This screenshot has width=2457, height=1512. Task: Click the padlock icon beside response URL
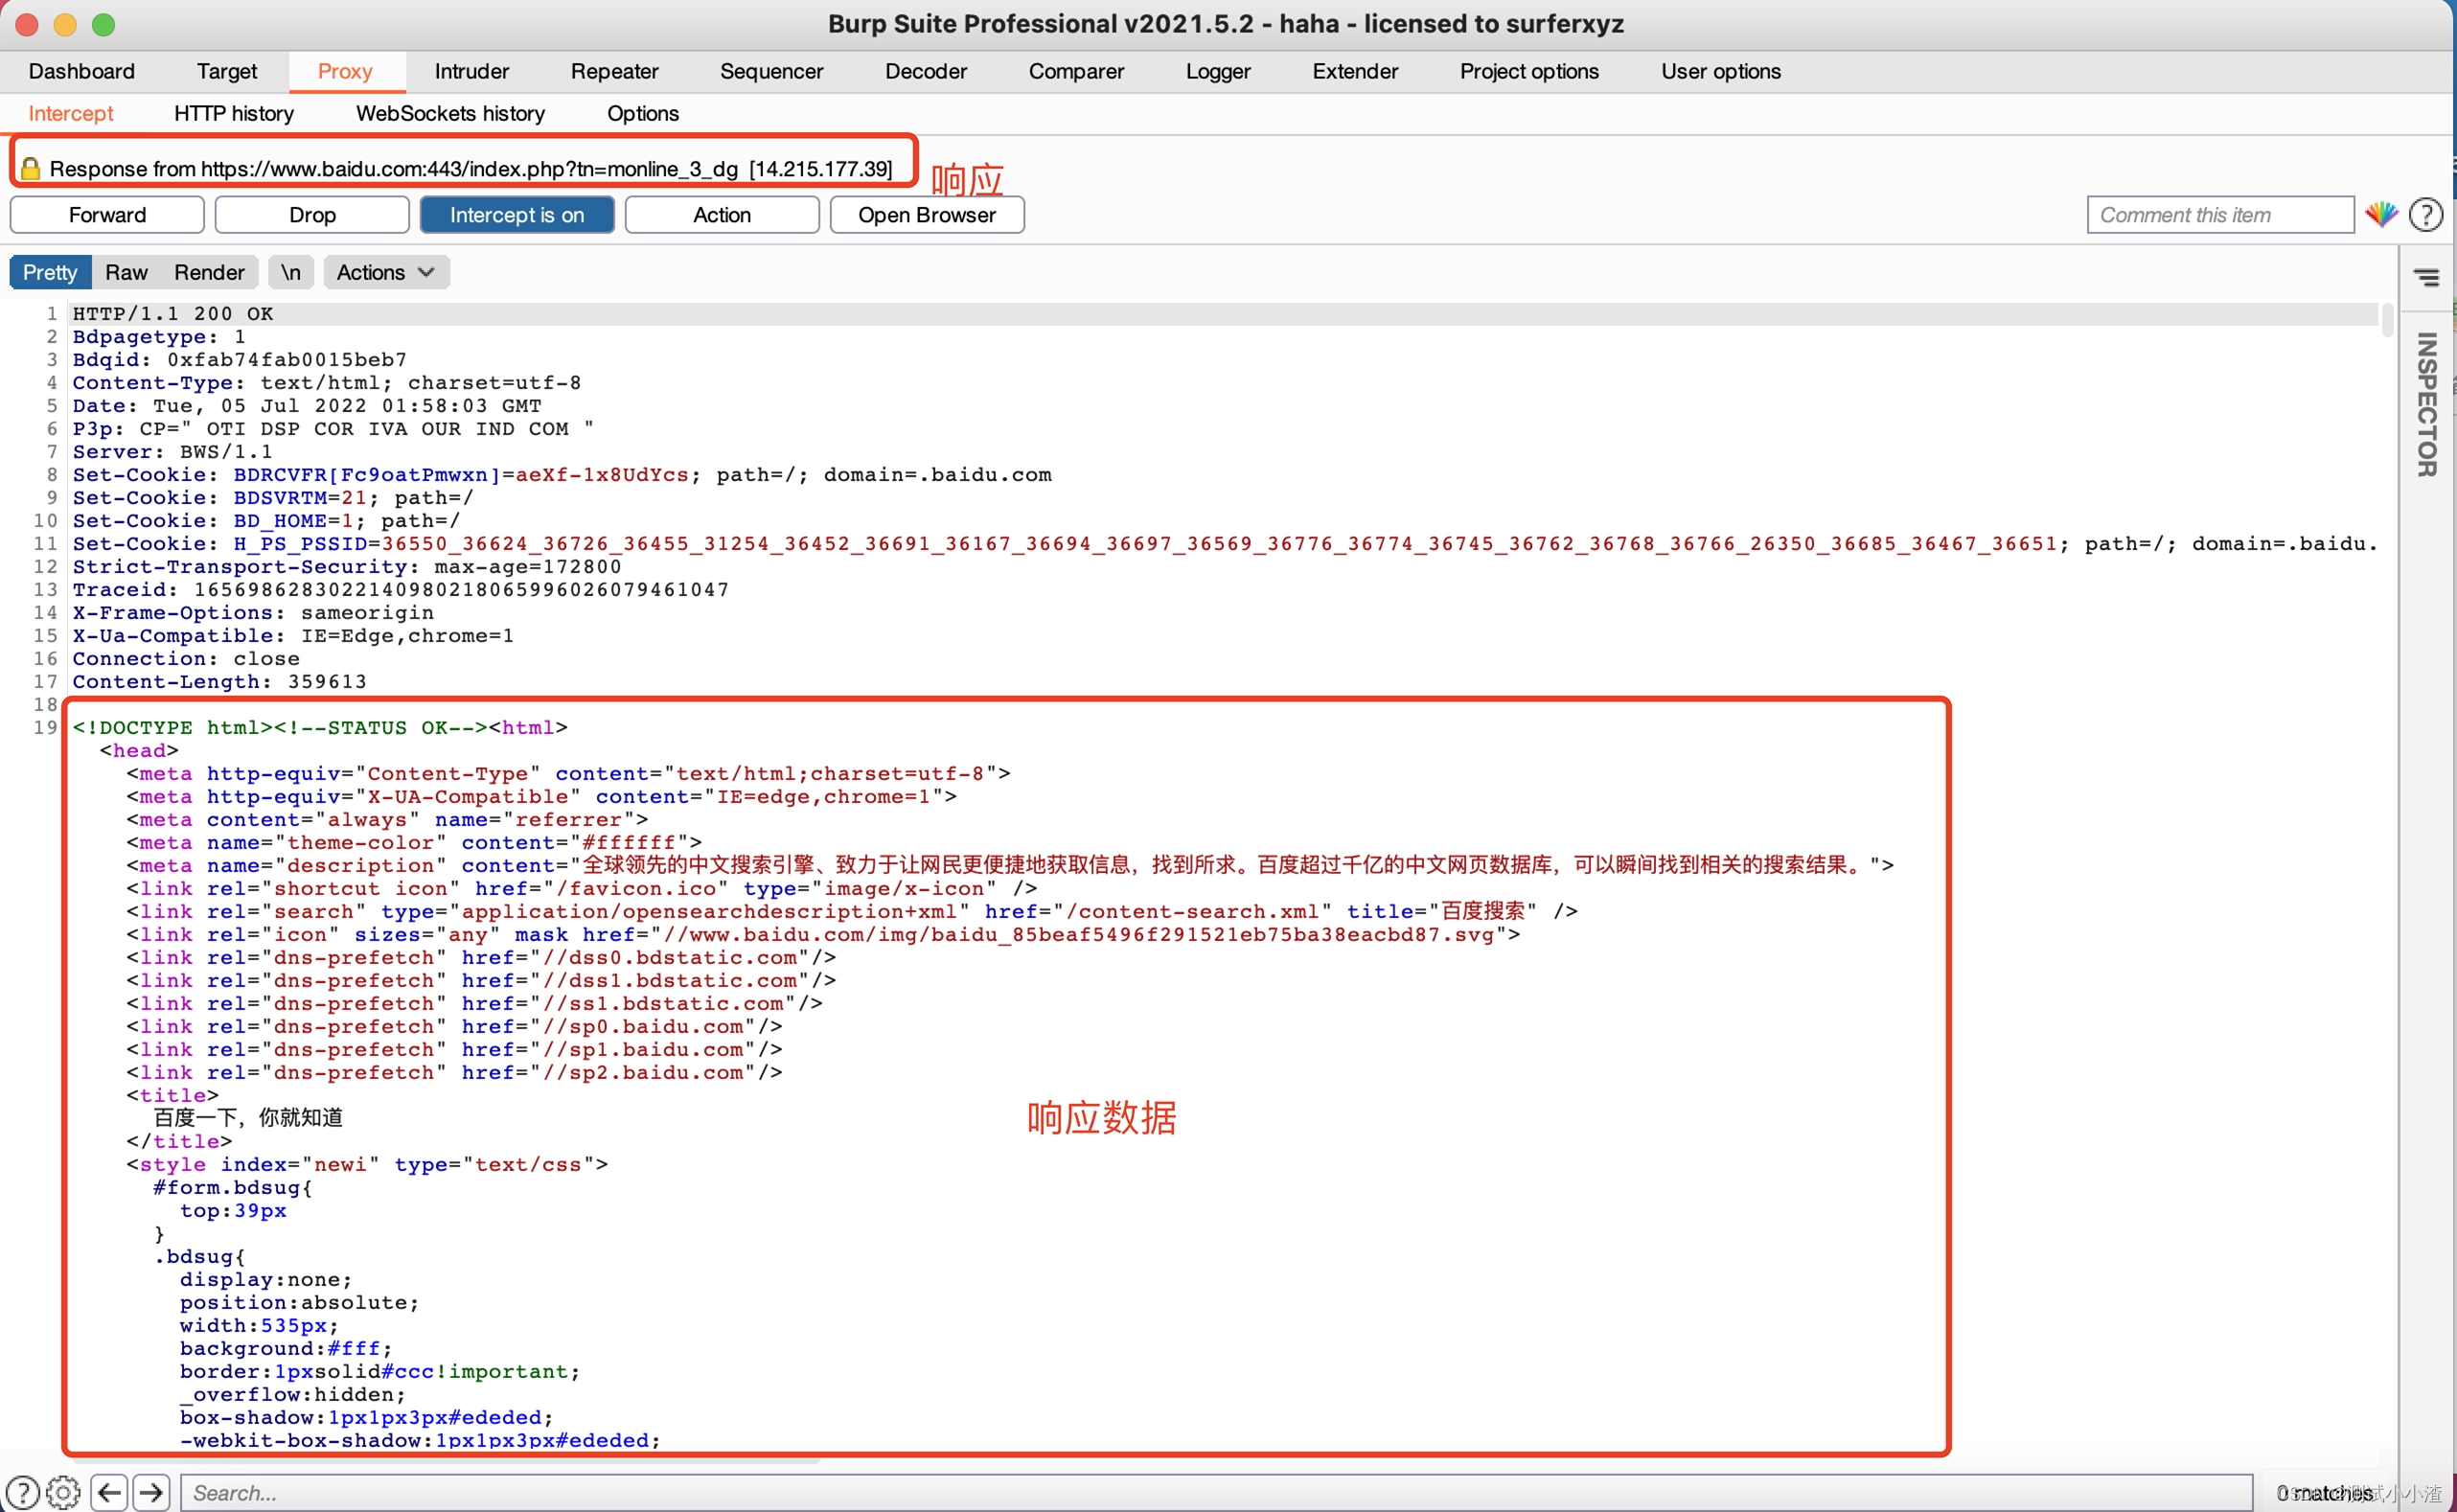30,169
